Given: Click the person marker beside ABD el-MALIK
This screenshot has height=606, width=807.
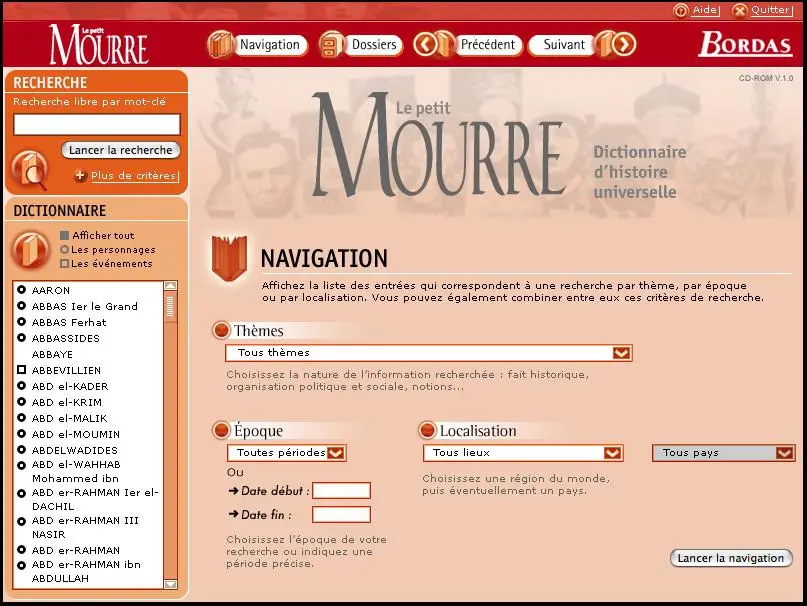Looking at the screenshot, I should (22, 418).
